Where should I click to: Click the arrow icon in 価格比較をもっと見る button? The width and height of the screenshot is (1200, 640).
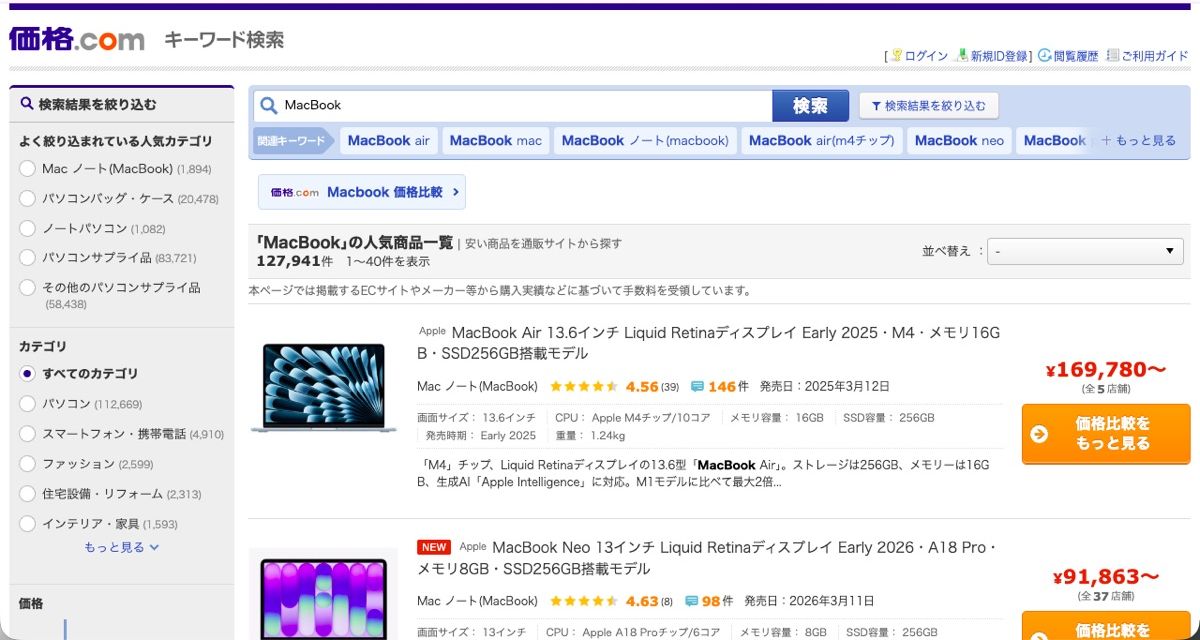click(x=1039, y=434)
